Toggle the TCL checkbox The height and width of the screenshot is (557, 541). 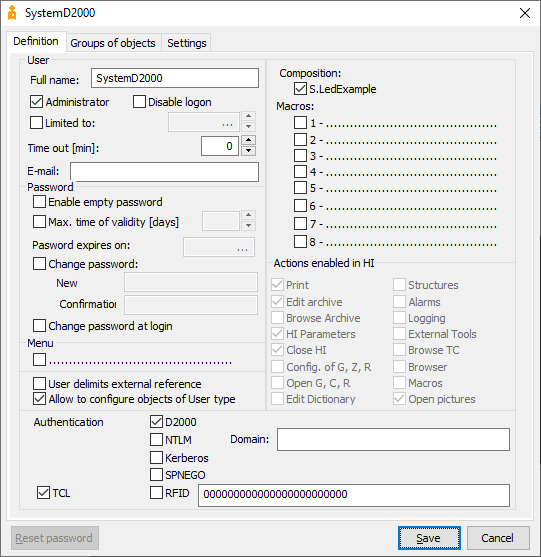(x=43, y=493)
